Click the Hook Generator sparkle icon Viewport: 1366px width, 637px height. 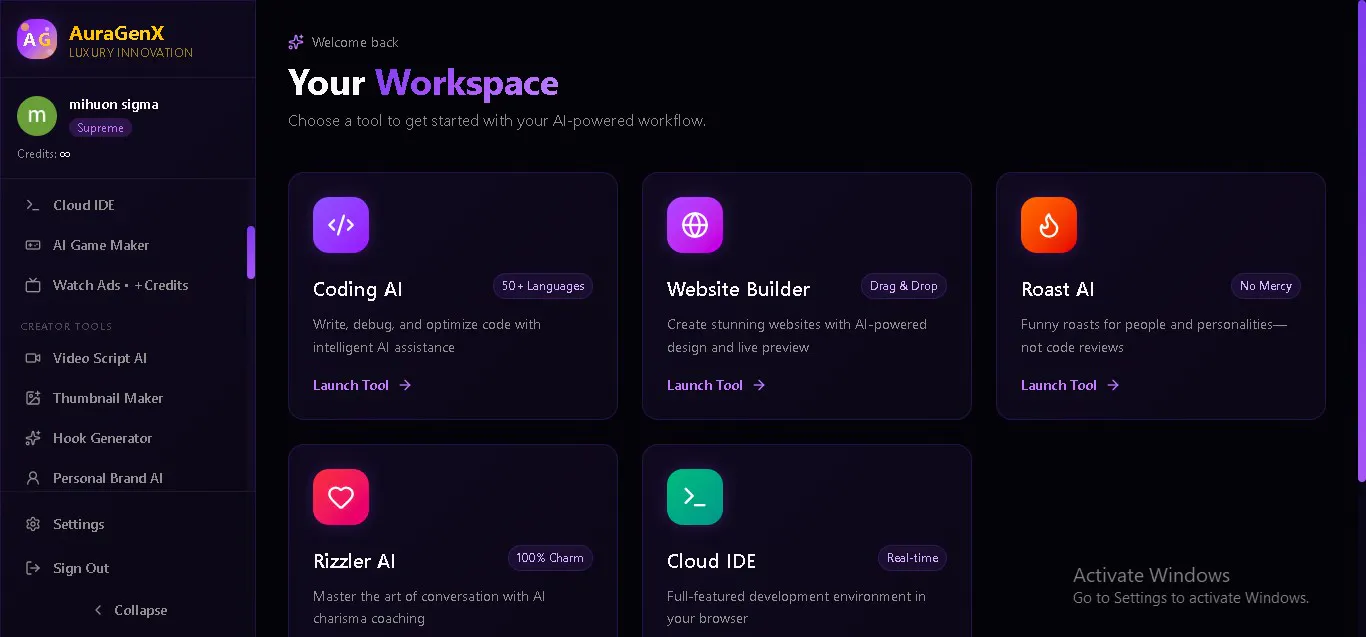33,438
